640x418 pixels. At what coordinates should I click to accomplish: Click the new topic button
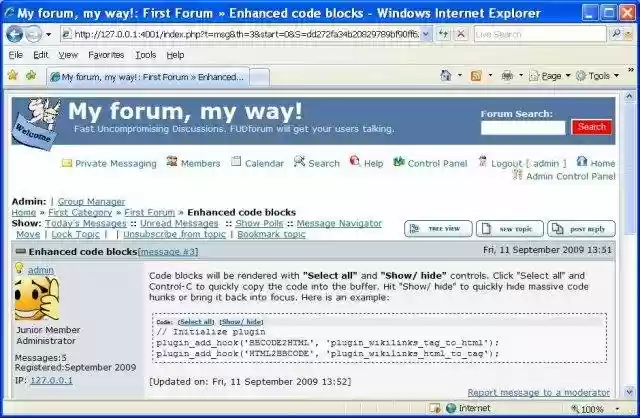click(510, 229)
